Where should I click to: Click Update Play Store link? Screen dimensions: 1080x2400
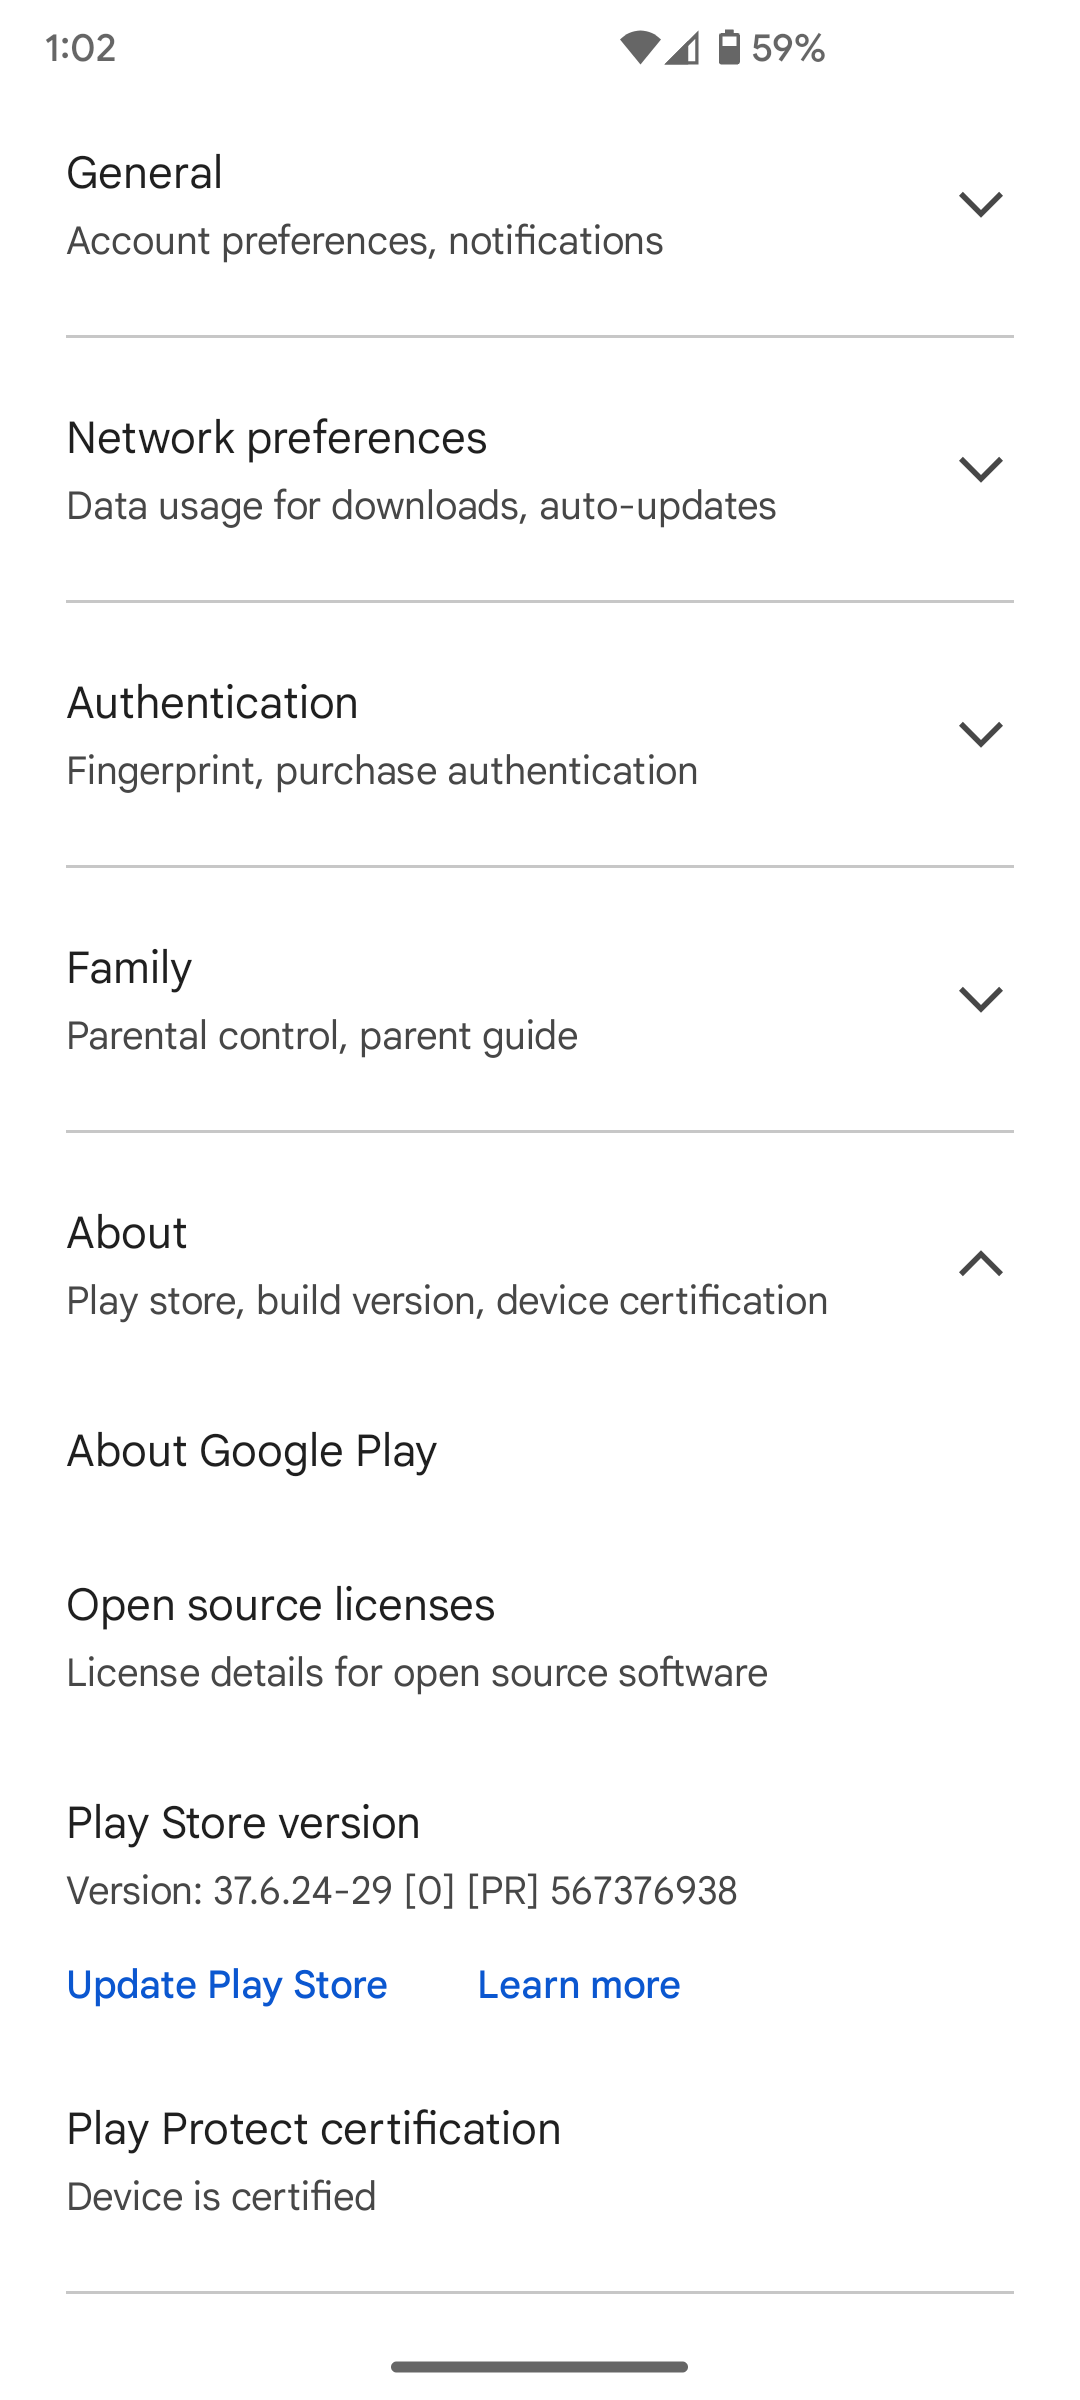coord(227,1985)
